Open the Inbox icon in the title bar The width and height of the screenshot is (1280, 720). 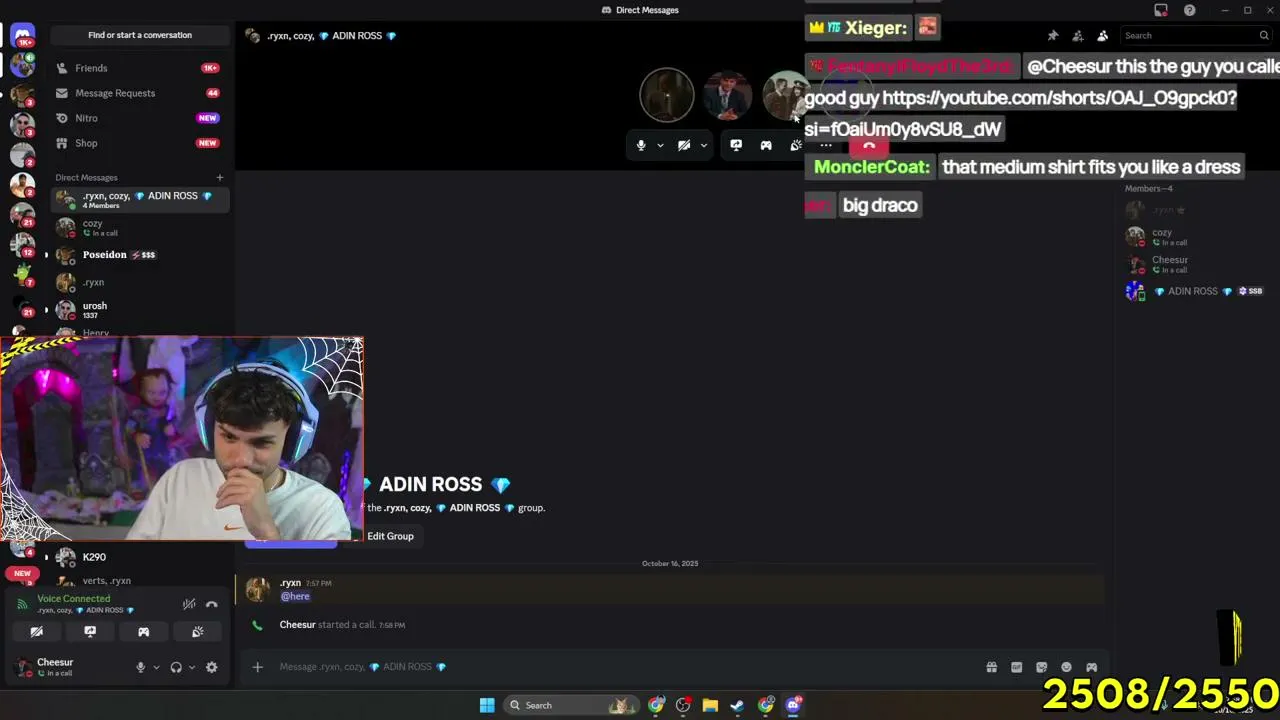coord(1161,10)
